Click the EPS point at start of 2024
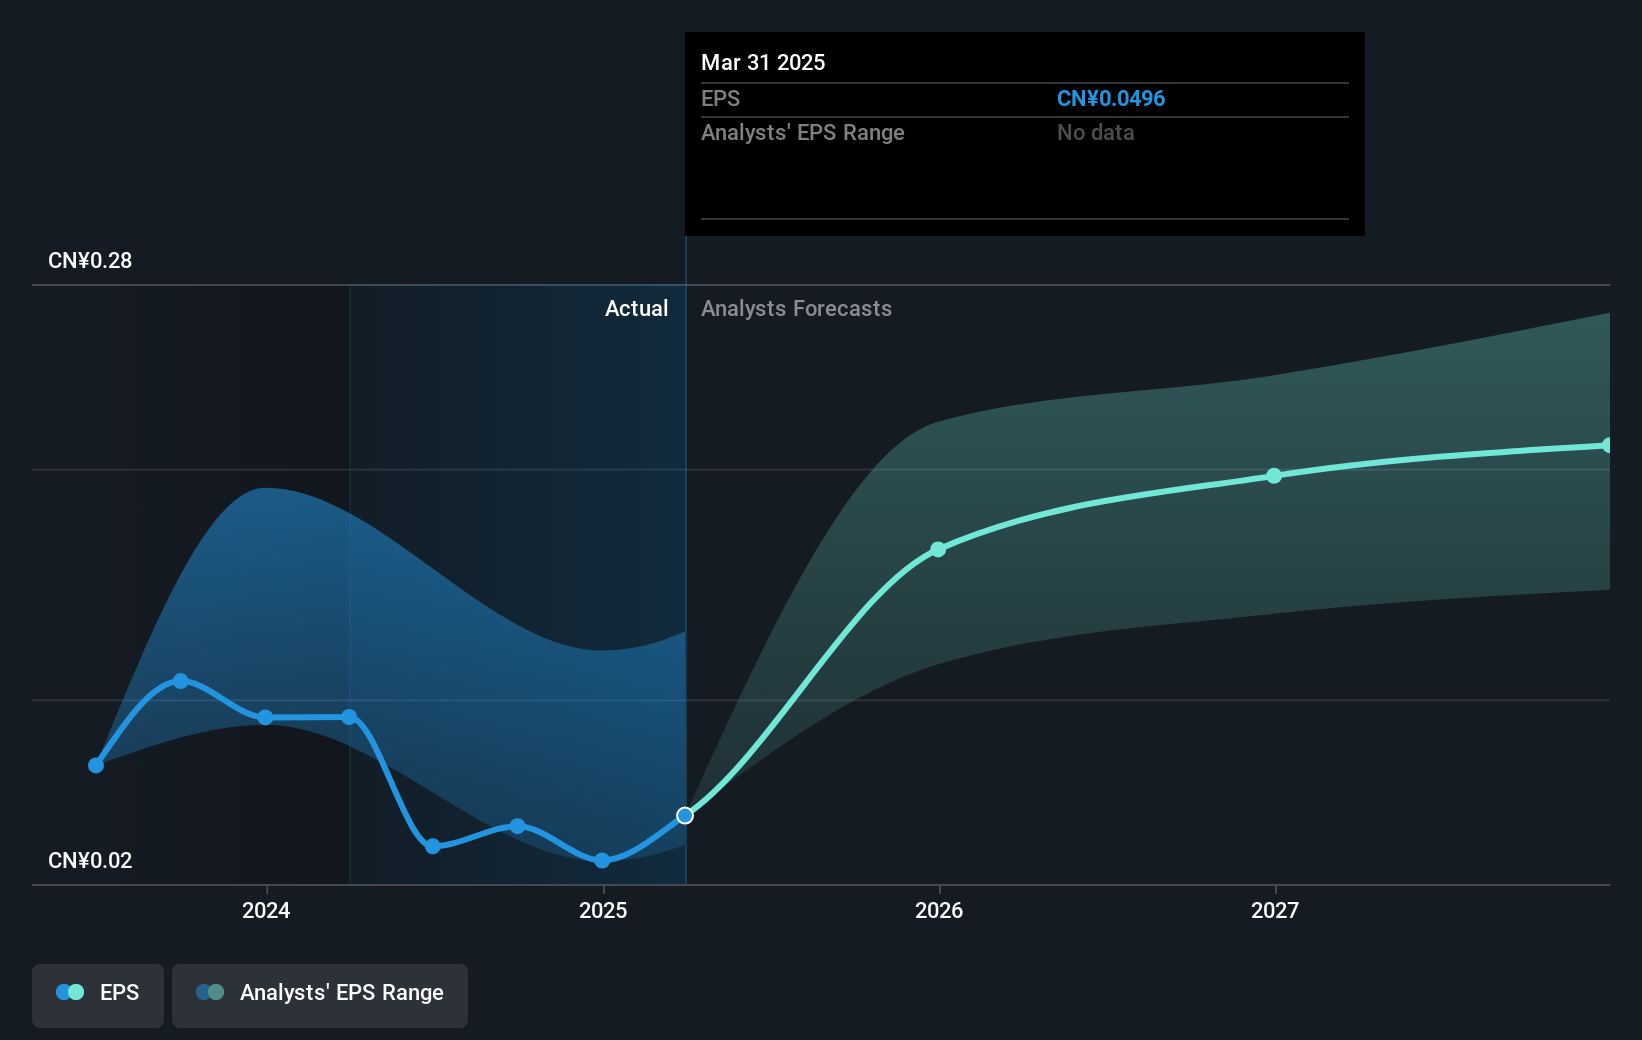Viewport: 1642px width, 1040px height. (265, 717)
